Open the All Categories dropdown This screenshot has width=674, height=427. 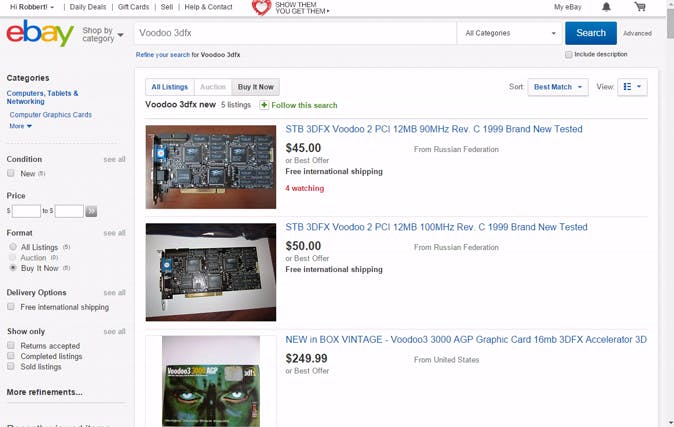pos(510,33)
